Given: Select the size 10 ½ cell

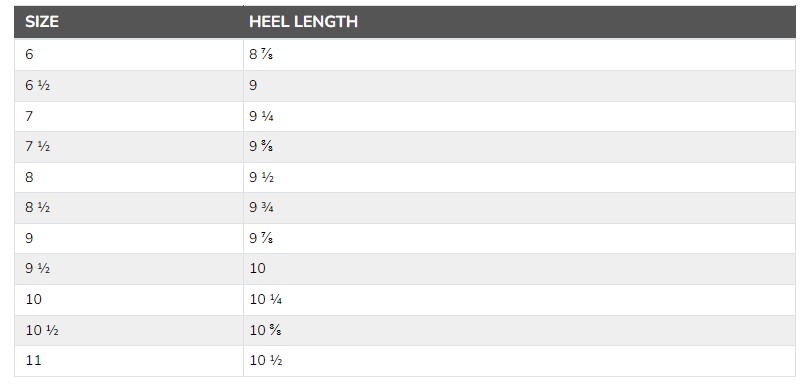Looking at the screenshot, I should [x=129, y=330].
